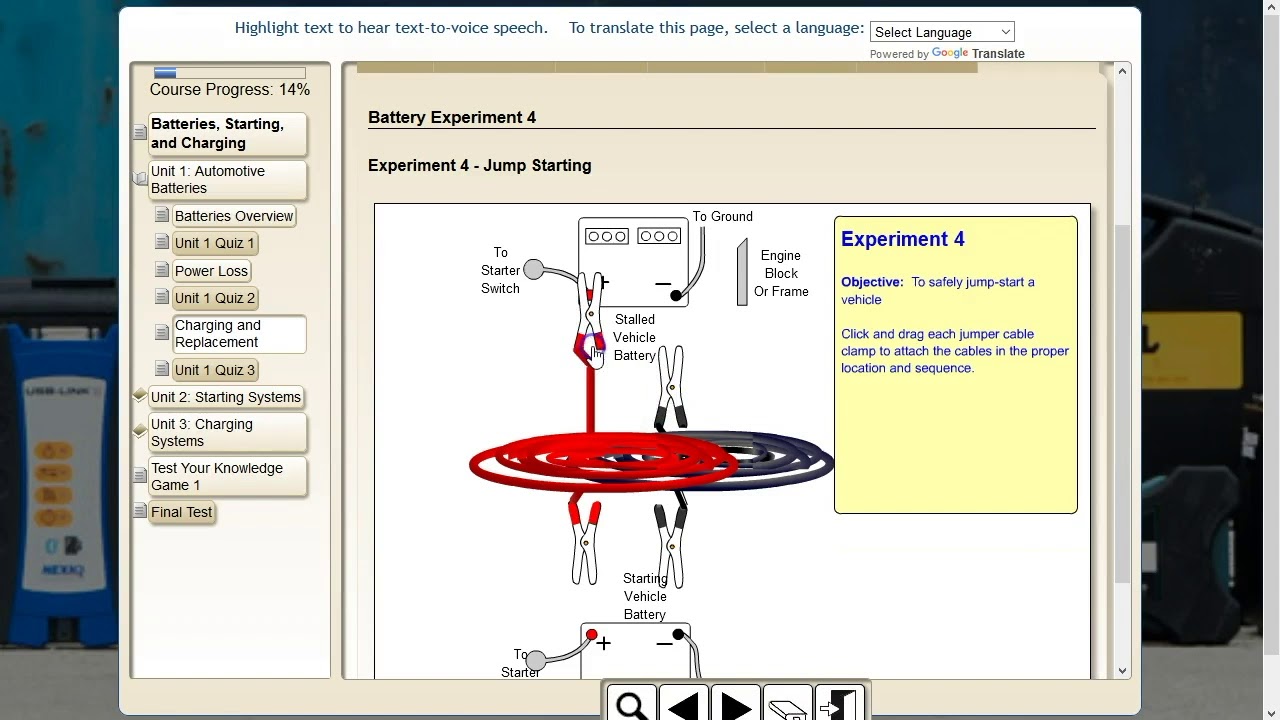Click lower black jumper cable clamp
The height and width of the screenshot is (720, 1280).
click(x=671, y=545)
